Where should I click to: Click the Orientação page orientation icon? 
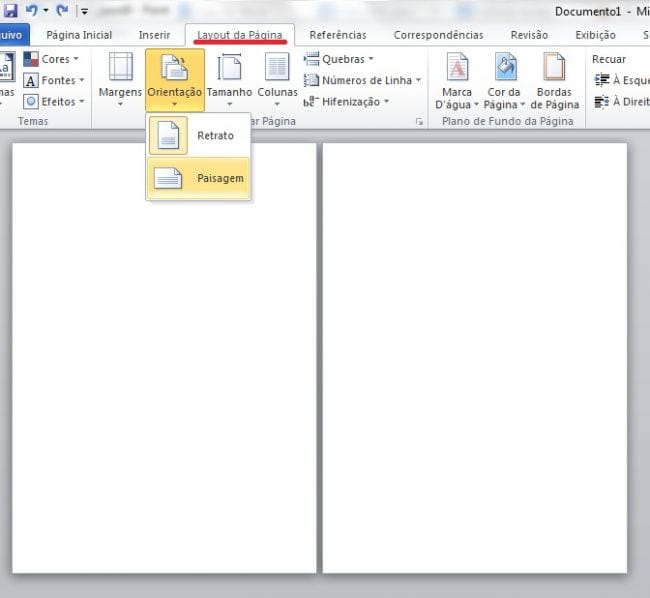pyautogui.click(x=174, y=70)
